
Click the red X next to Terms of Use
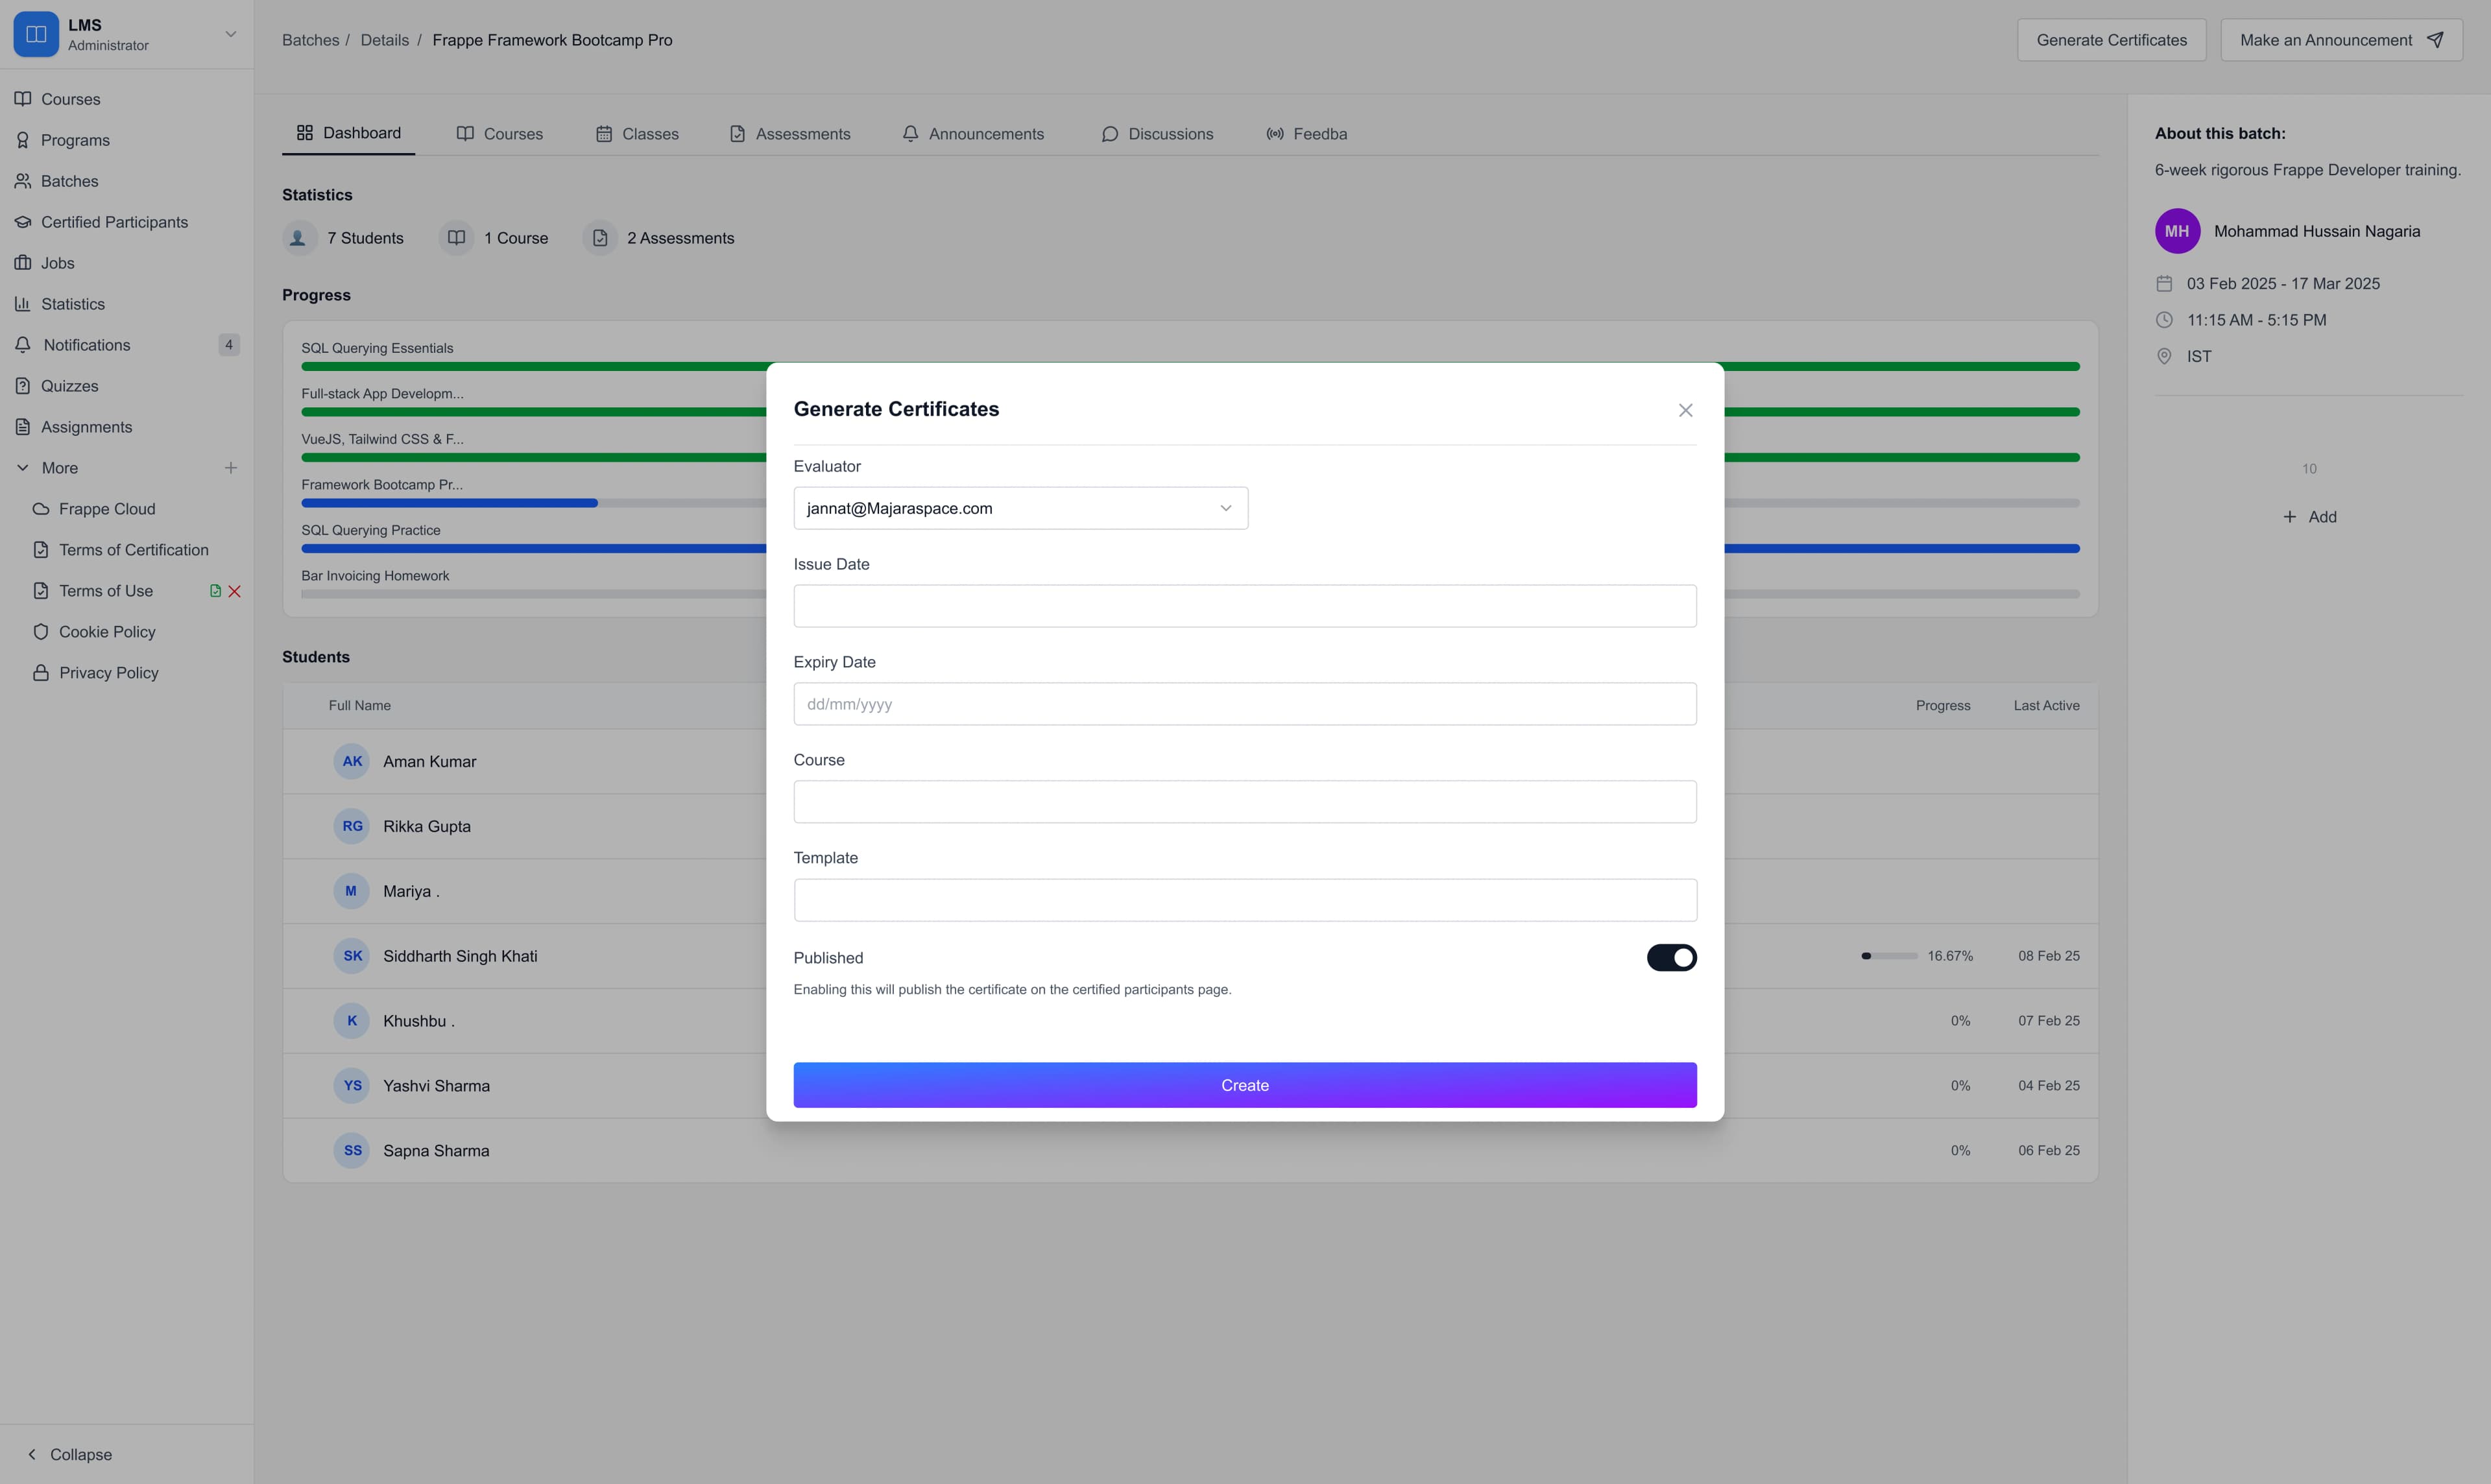(235, 590)
